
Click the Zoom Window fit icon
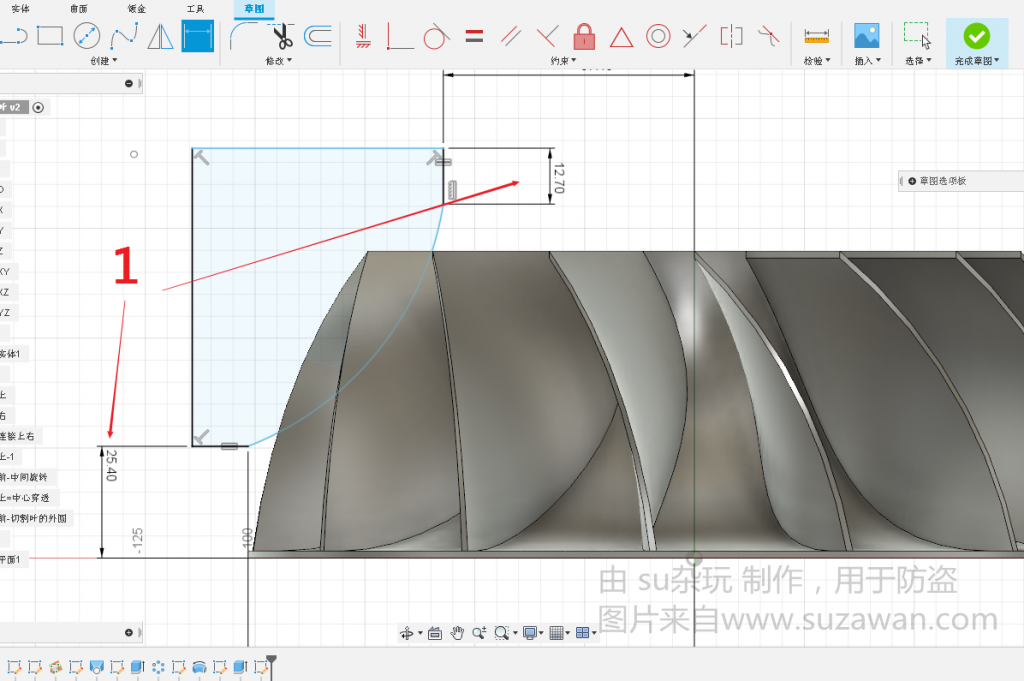501,633
